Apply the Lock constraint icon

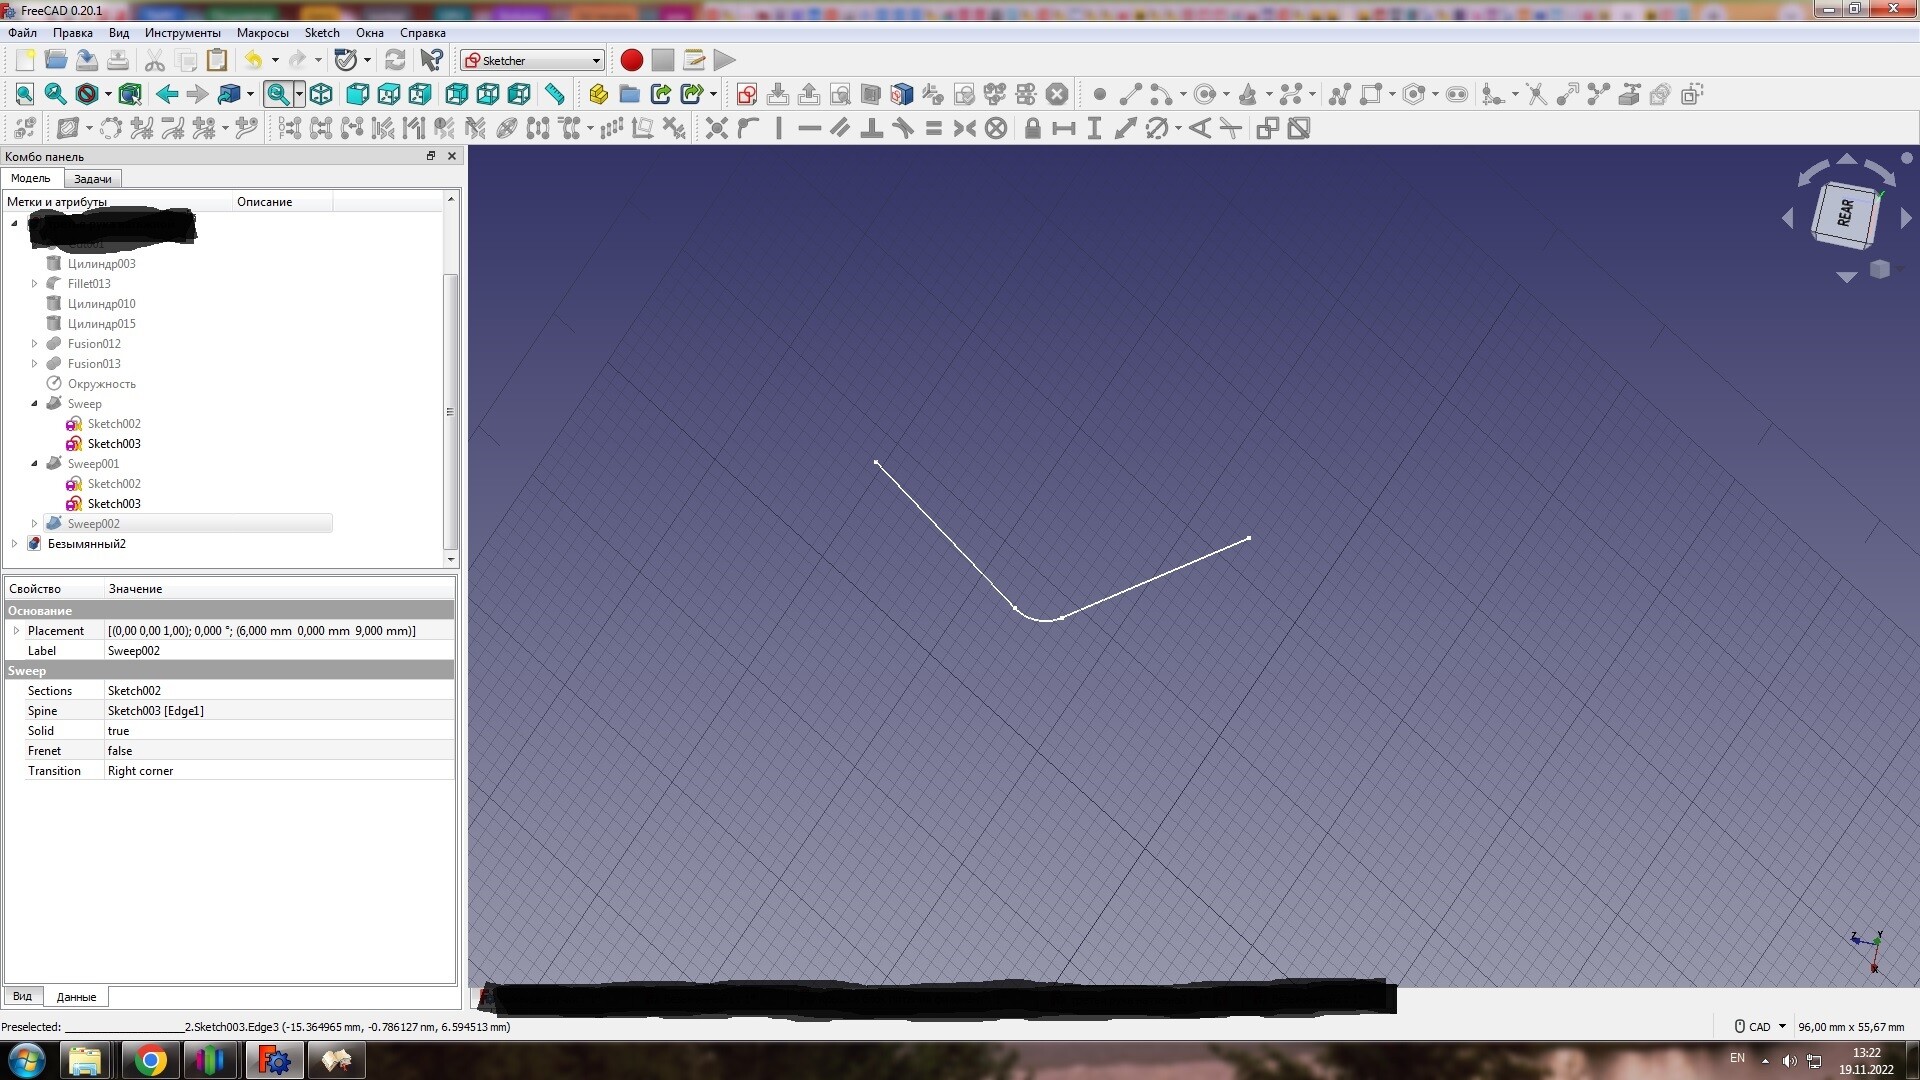(x=1033, y=128)
